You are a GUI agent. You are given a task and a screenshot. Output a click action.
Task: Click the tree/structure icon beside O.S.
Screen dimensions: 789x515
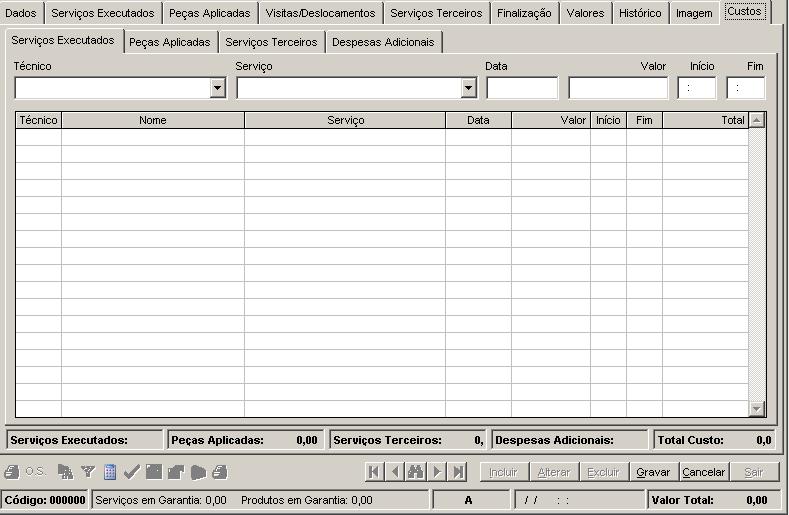point(65,472)
